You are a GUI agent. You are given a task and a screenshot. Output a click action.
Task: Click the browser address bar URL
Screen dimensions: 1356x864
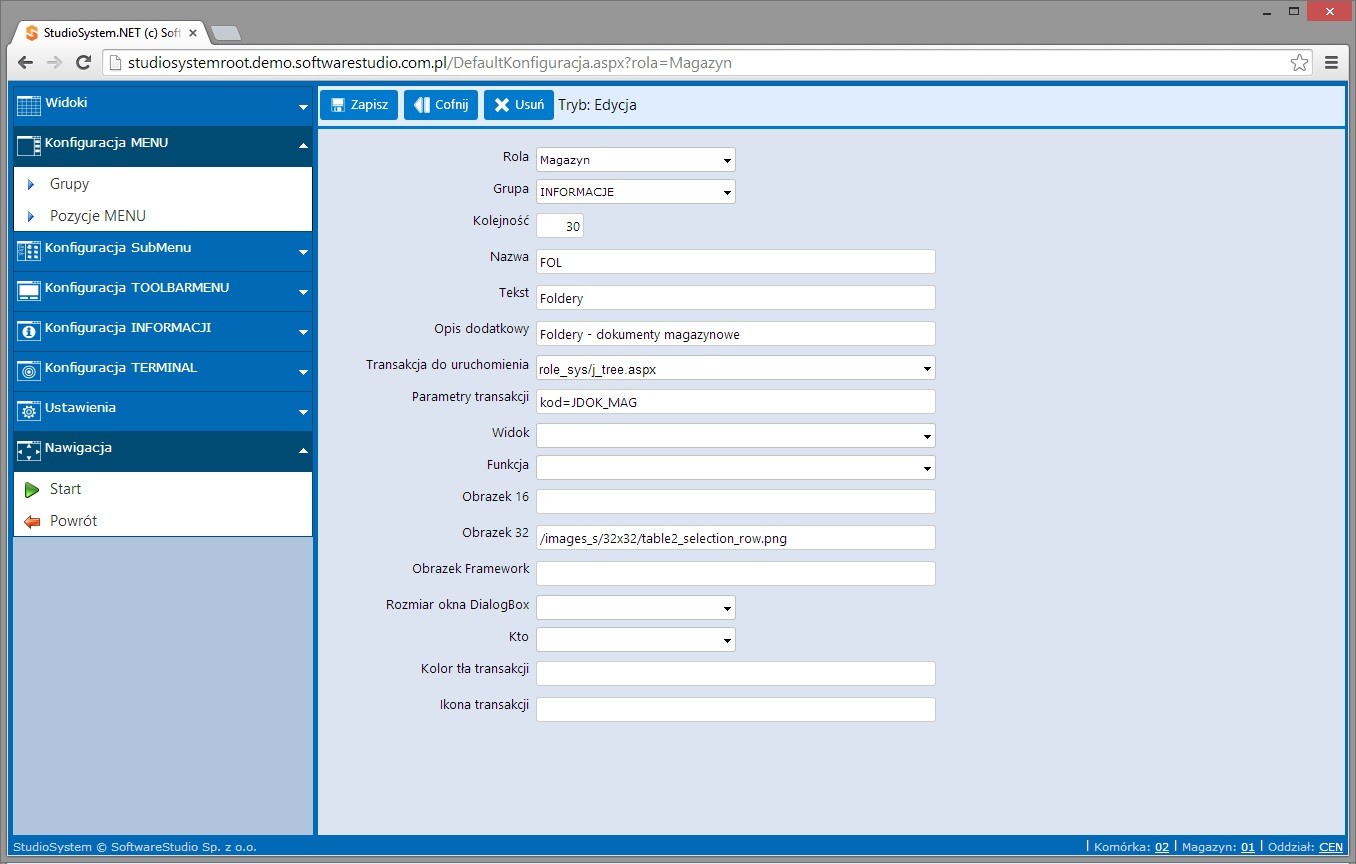pos(430,62)
